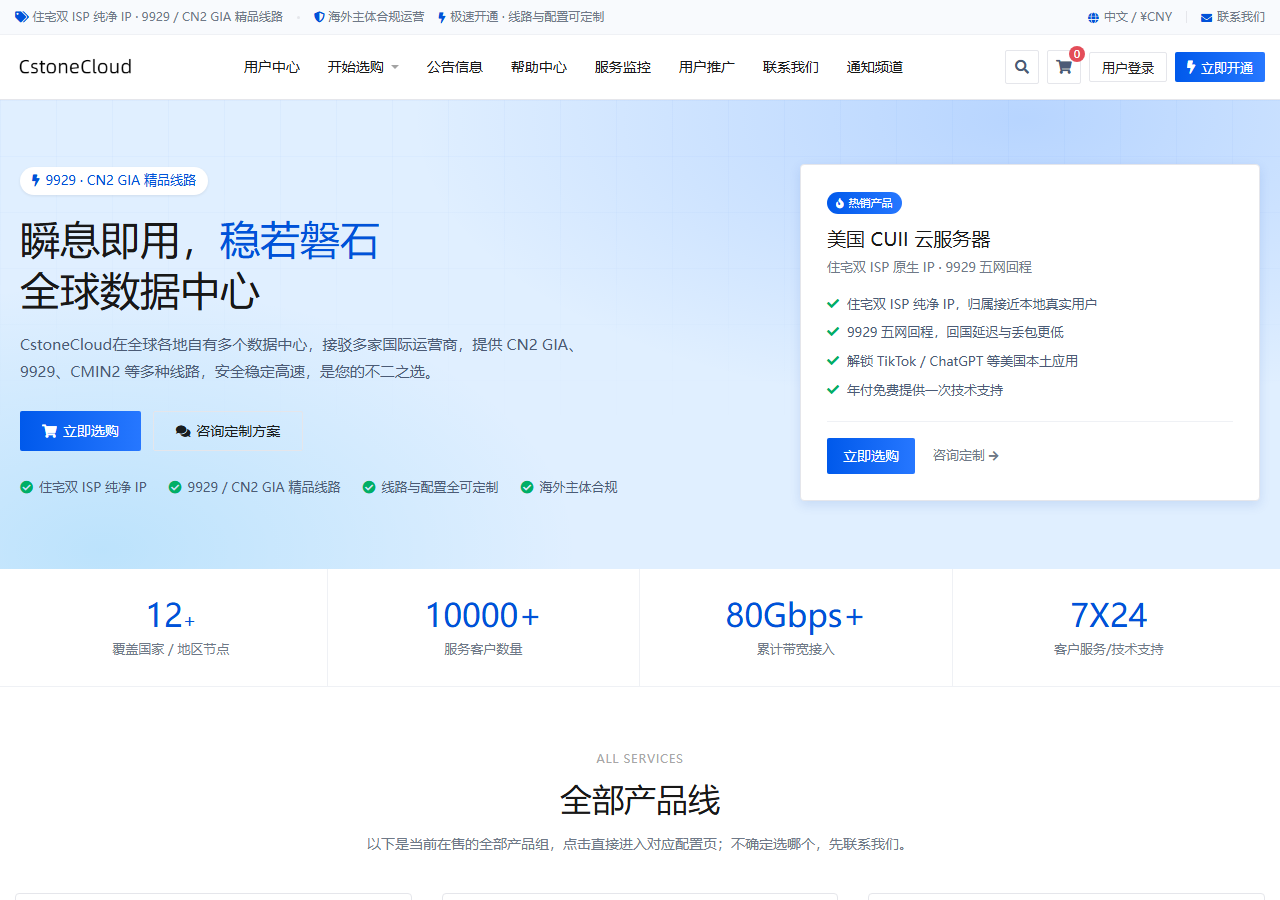Click the globe language/currency icon

pyautogui.click(x=1093, y=17)
